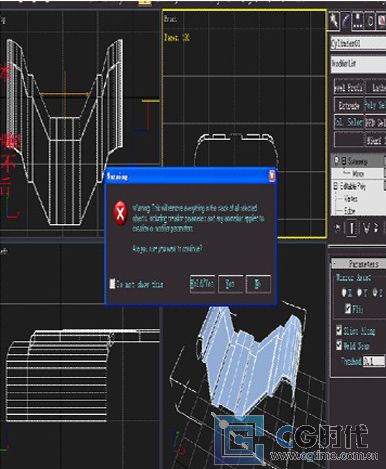Open the Display command panel tab
This screenshot has height=469, width=386.
381,21
